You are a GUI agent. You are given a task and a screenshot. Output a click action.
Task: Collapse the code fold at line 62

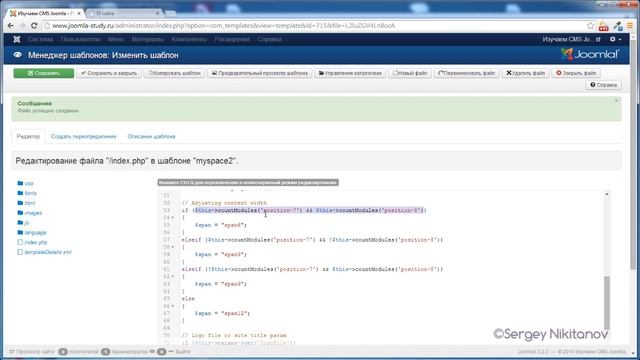coord(173,276)
